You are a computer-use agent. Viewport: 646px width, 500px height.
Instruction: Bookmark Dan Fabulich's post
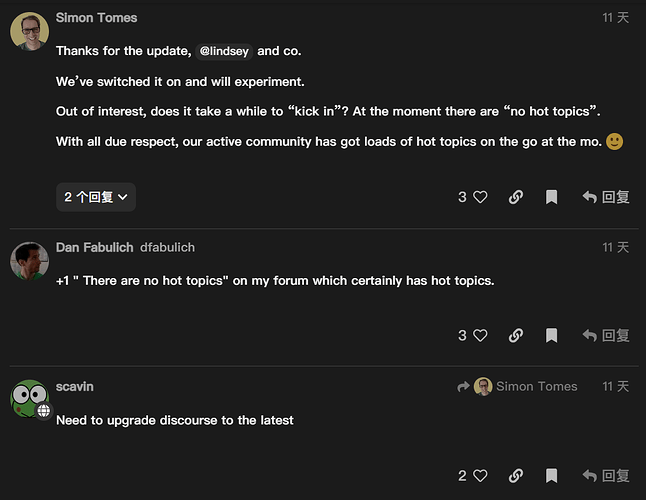tap(551, 335)
